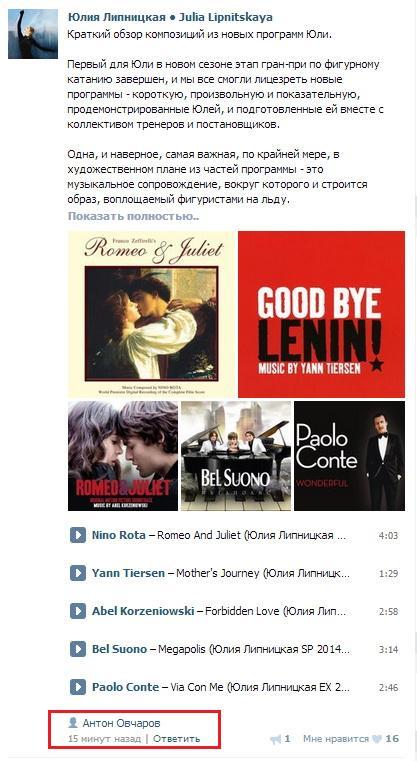This screenshot has width=417, height=761.
Task: Expand post with Показать полностью link
Action: [x=133, y=216]
